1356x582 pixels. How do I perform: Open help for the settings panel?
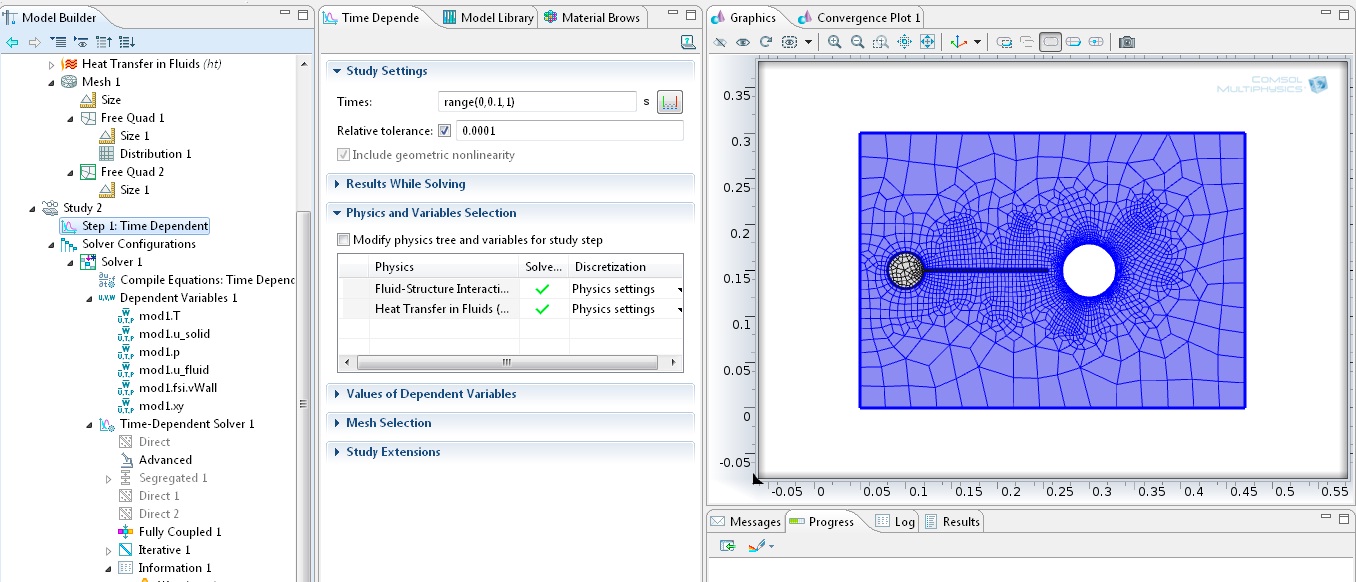coord(688,42)
